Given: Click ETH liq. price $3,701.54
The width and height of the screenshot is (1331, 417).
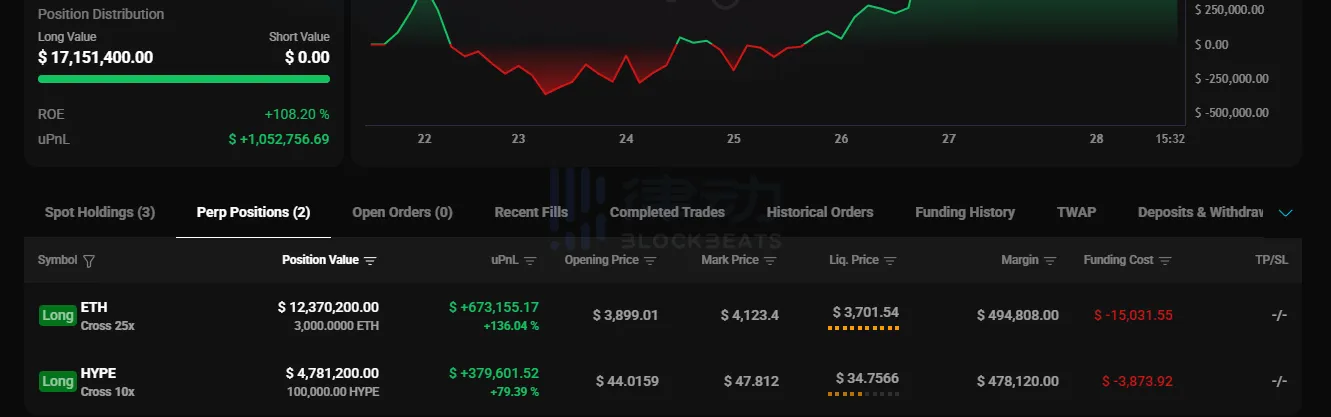Looking at the screenshot, I should (865, 312).
